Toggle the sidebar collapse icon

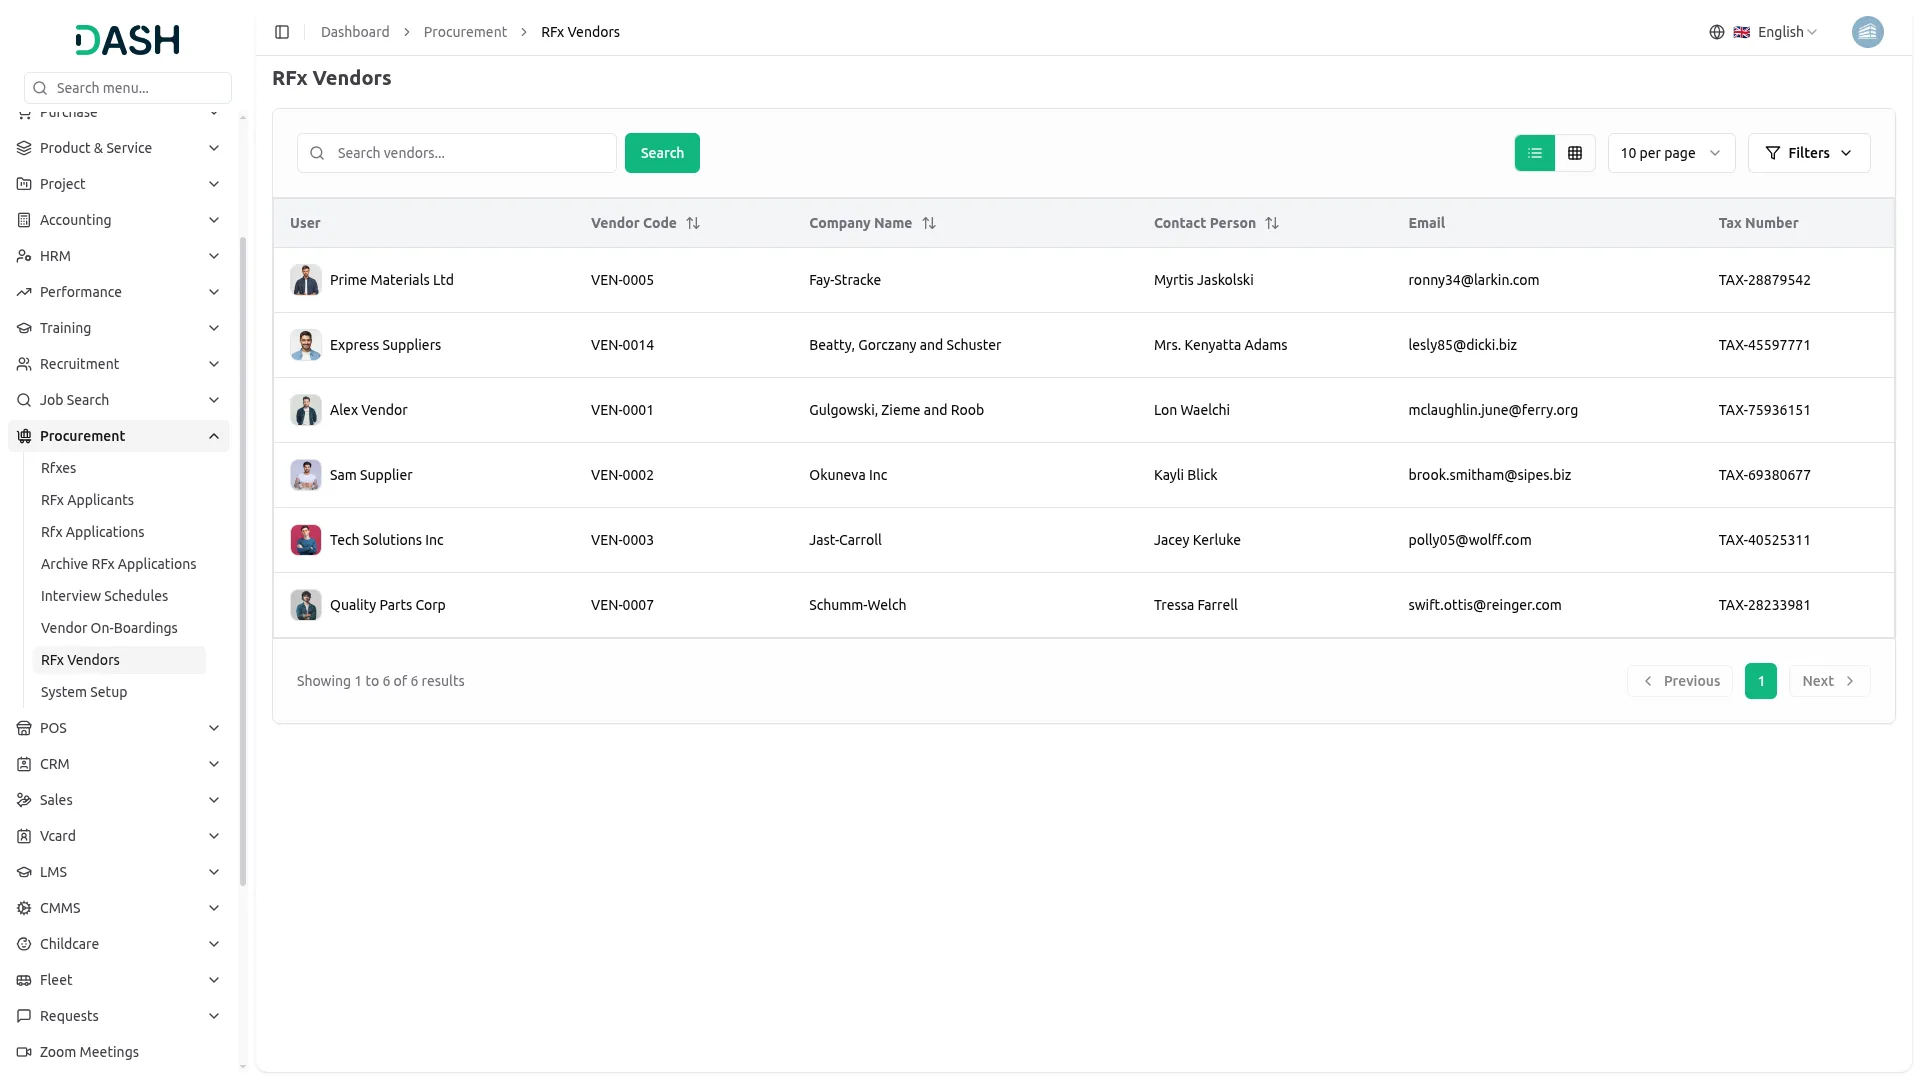(x=282, y=32)
